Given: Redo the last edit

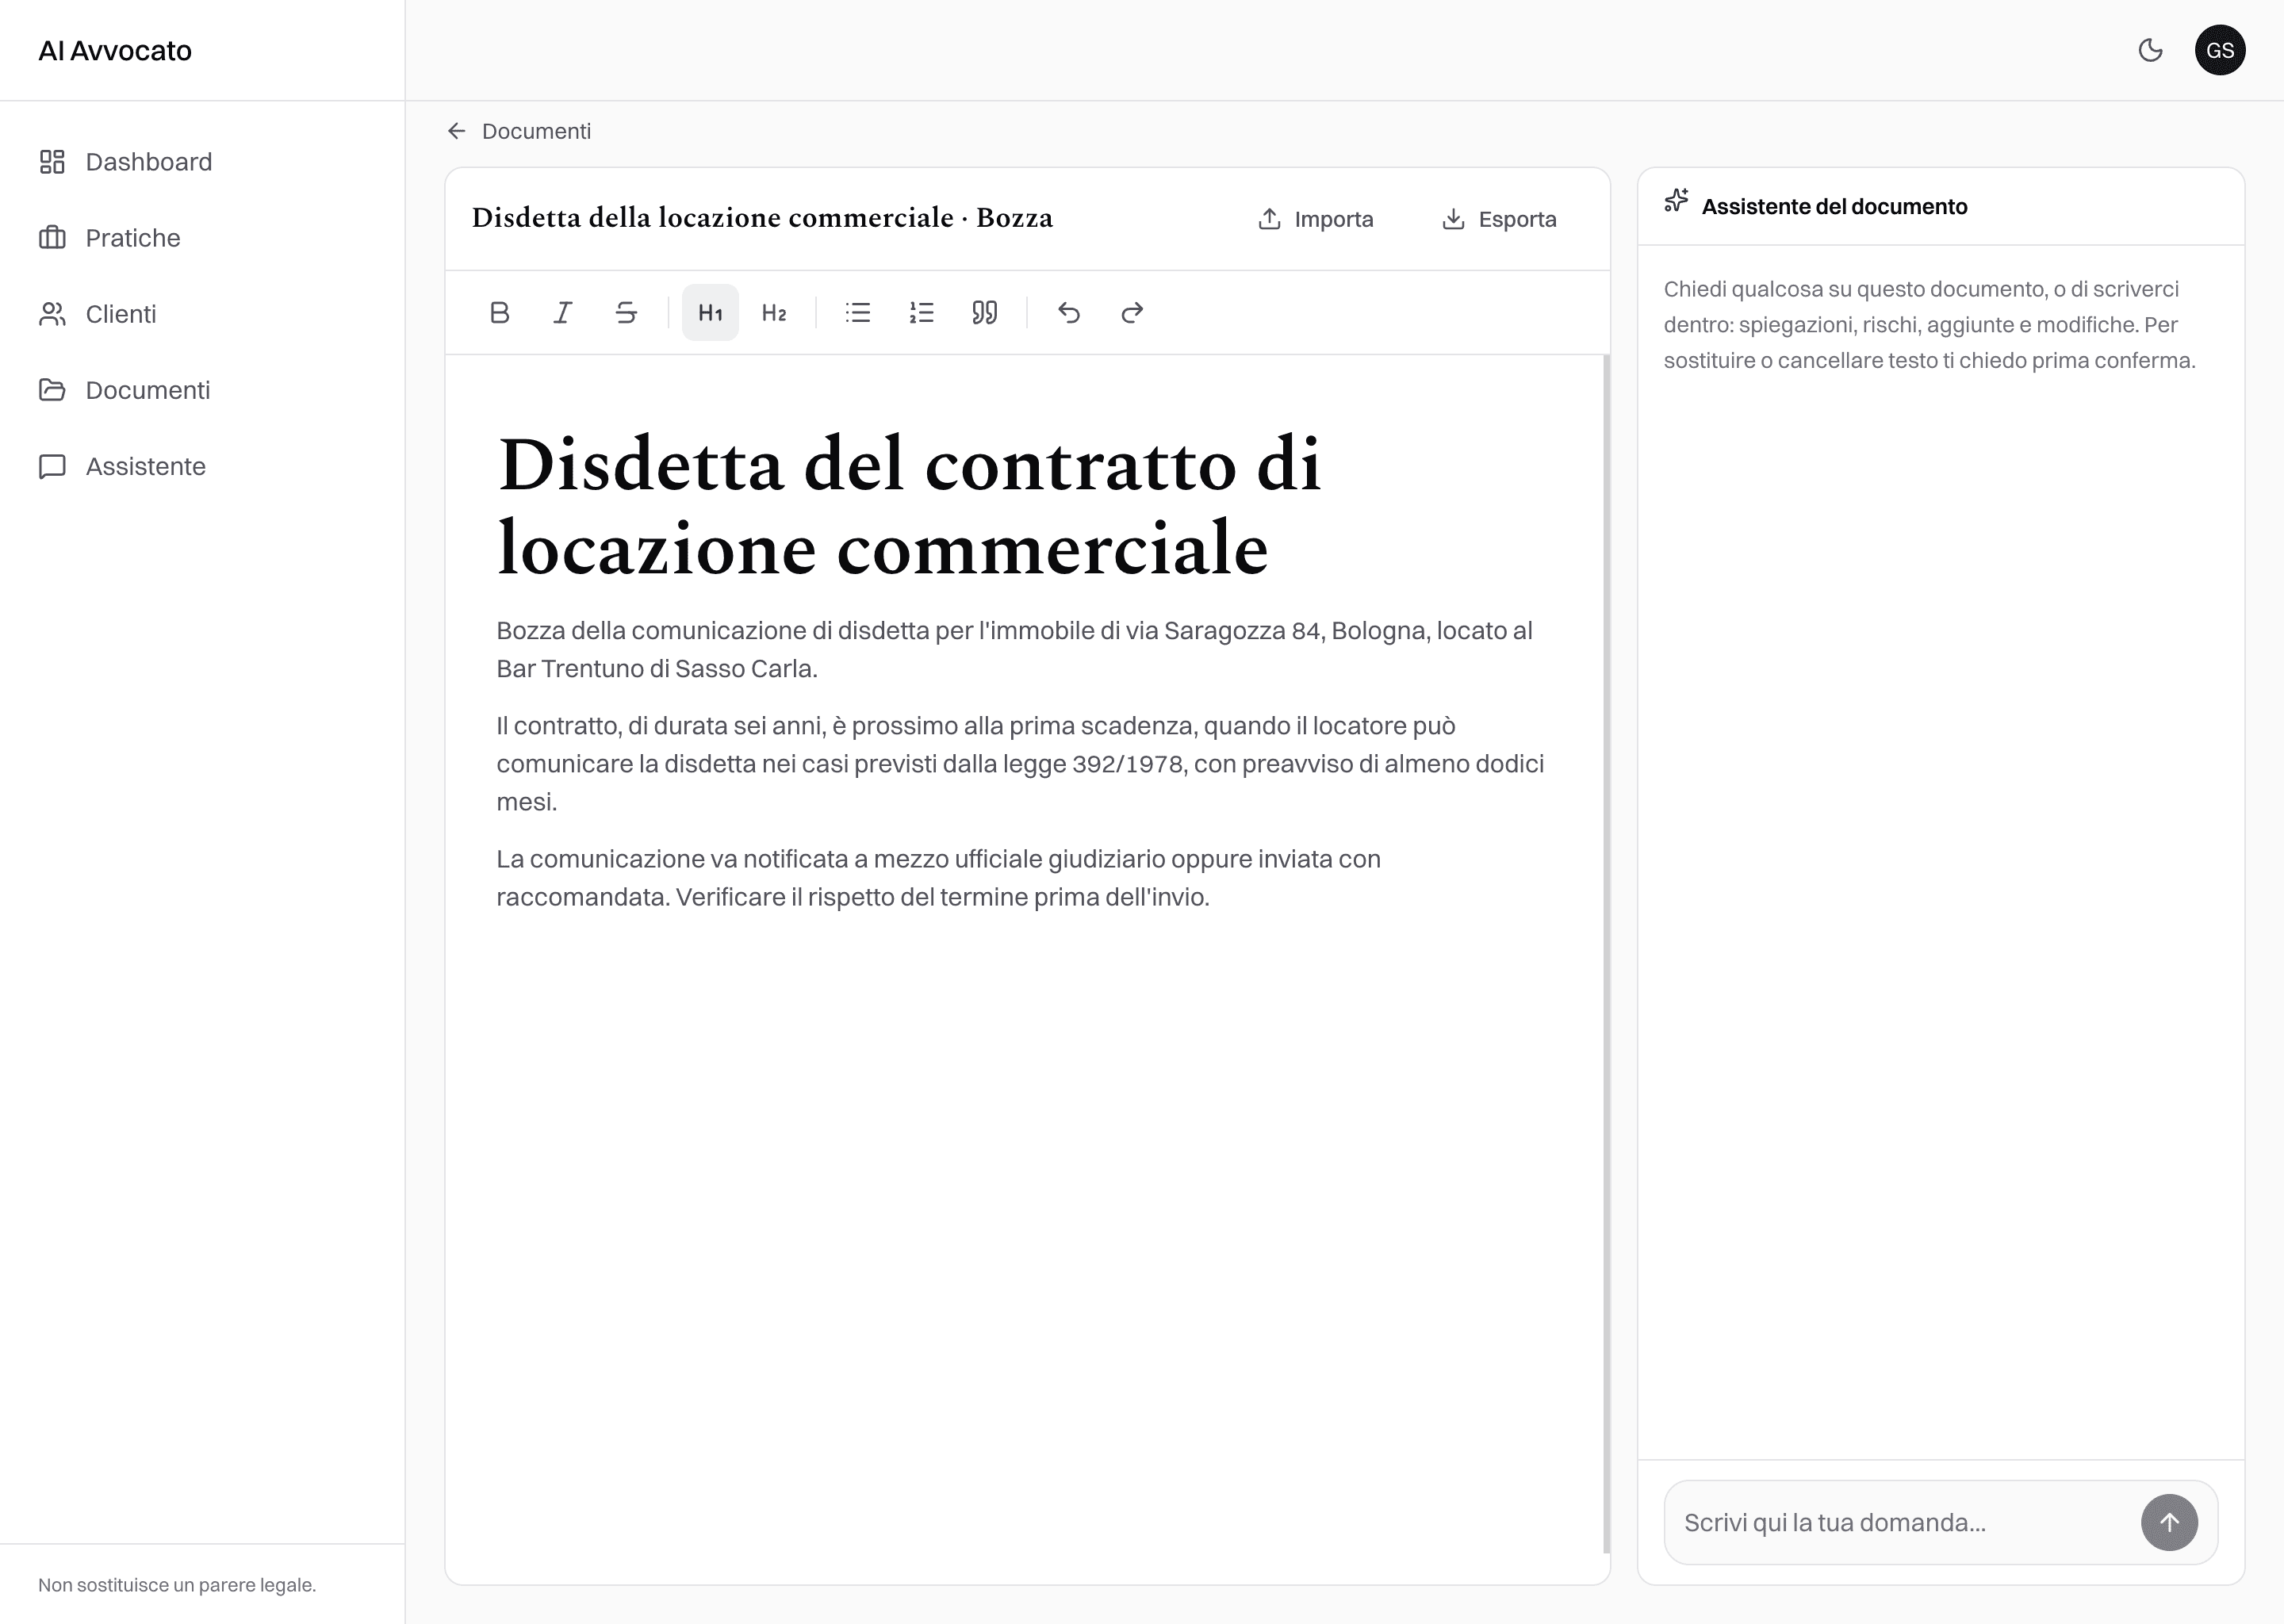Looking at the screenshot, I should click(x=1132, y=313).
